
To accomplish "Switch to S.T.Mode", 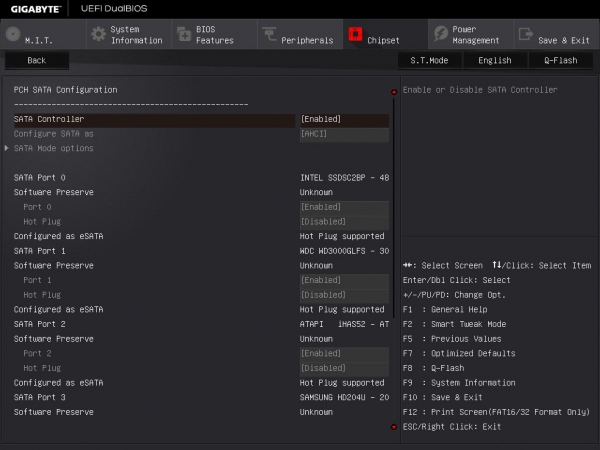I will click(x=429, y=60).
